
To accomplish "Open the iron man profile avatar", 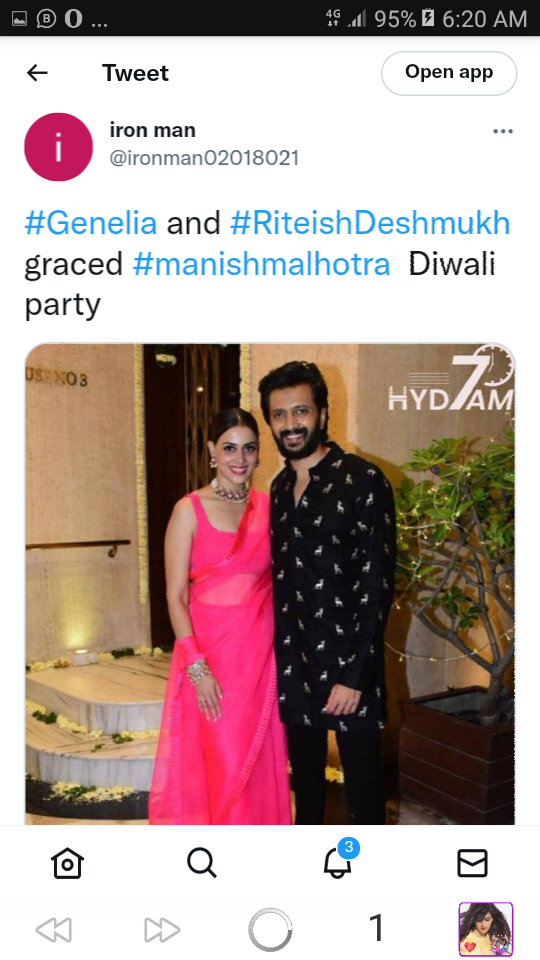I will click(58, 147).
